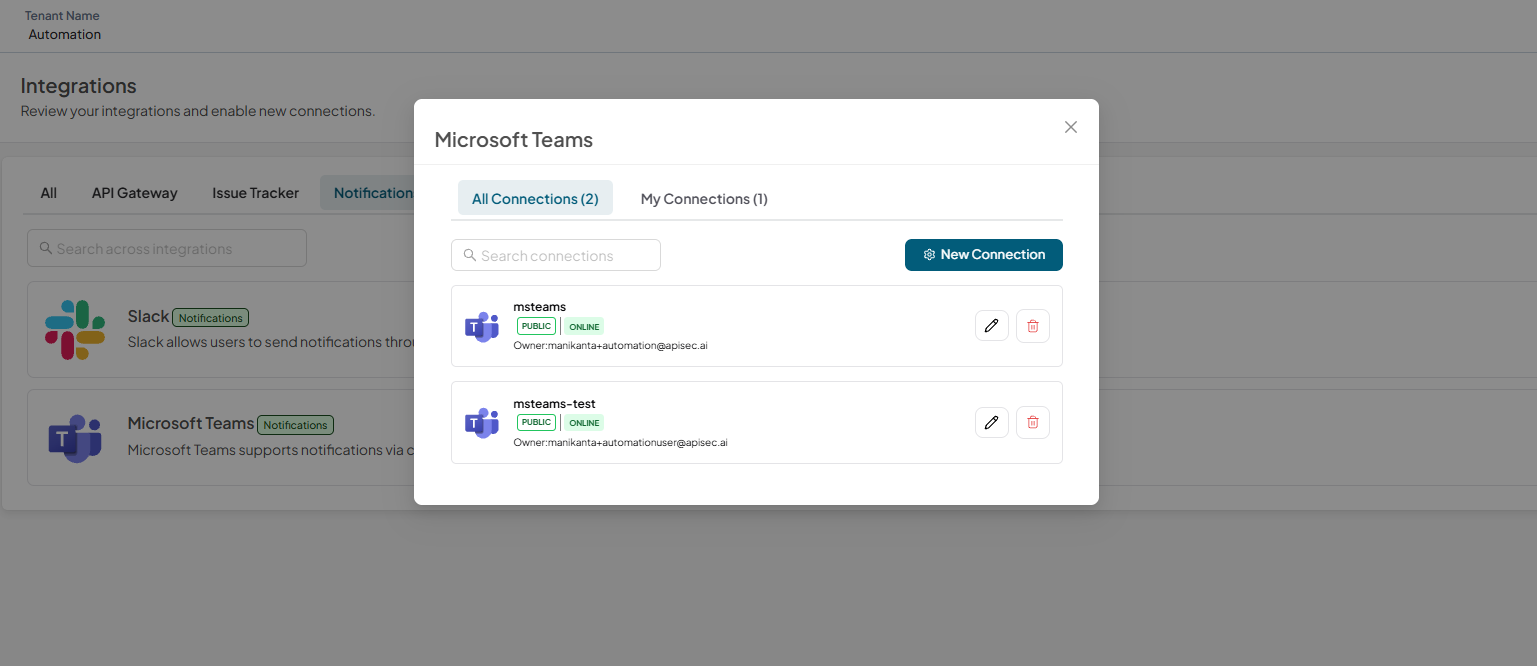Edit the msteams connection with pencil icon

(x=991, y=326)
